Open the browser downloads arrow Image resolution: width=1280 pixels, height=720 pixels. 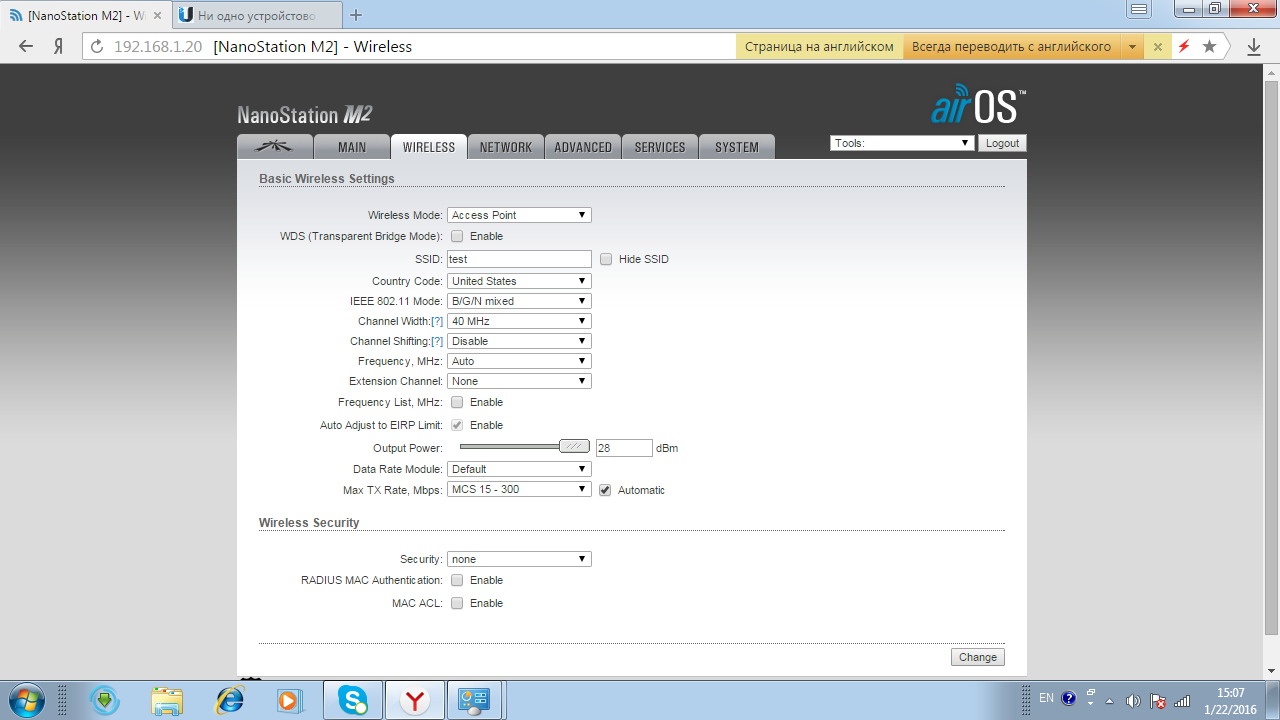[1254, 47]
